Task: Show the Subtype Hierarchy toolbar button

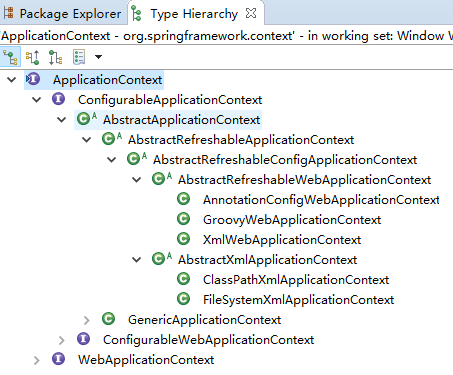Action: (55, 57)
